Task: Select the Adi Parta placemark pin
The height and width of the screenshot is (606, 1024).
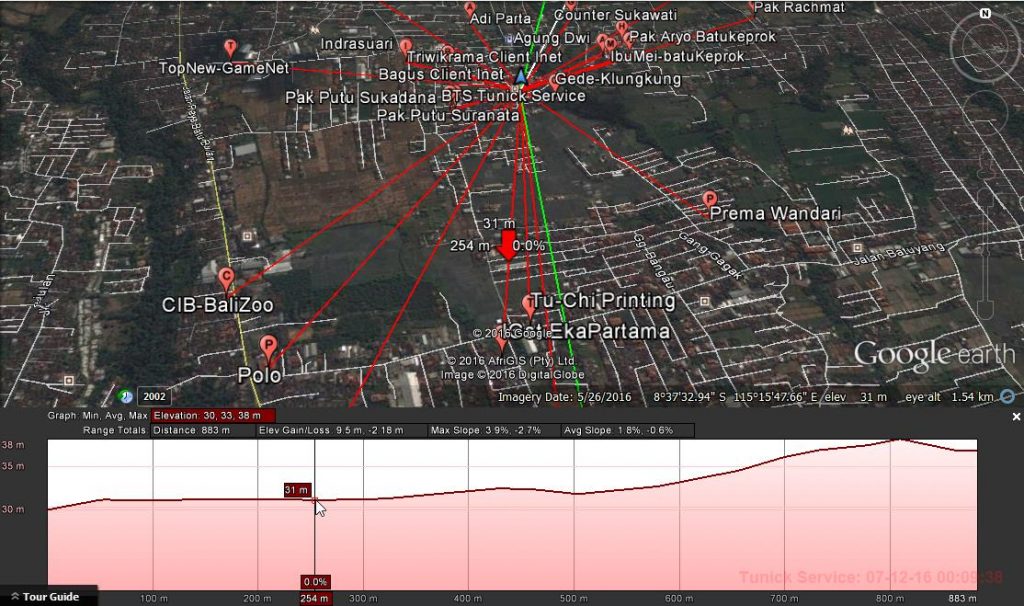Action: 470,9
